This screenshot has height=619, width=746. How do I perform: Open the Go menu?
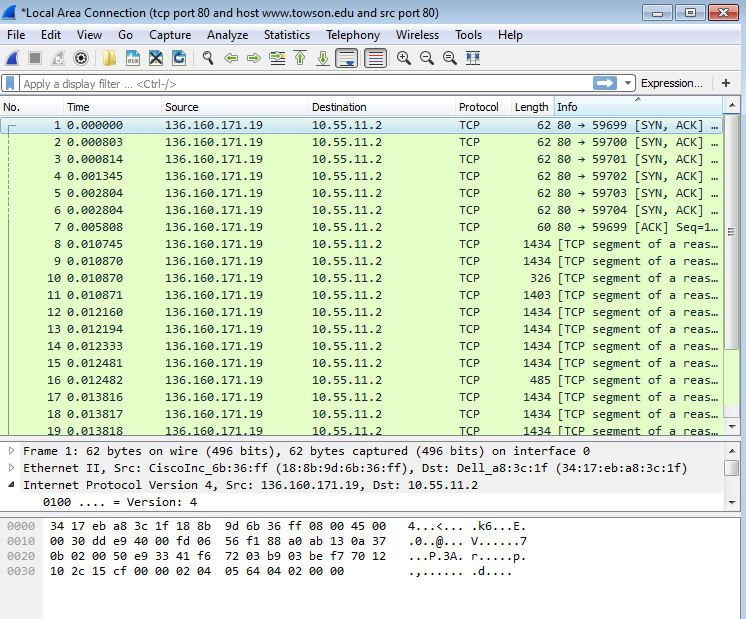coord(125,35)
